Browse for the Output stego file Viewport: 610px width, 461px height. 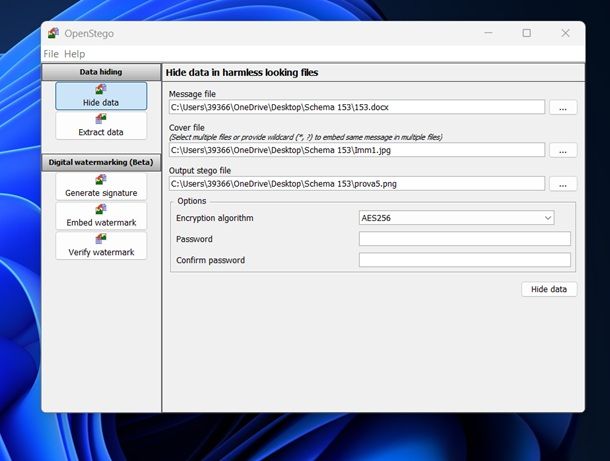pos(563,184)
